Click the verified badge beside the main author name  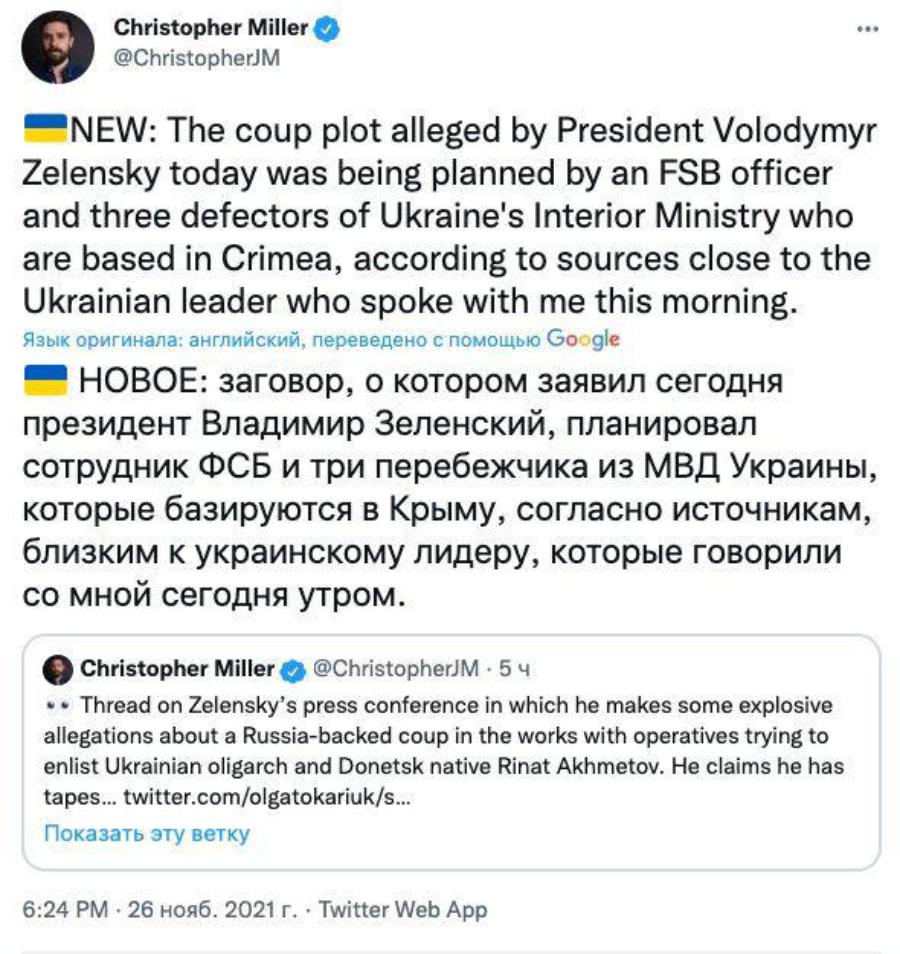click(x=326, y=30)
